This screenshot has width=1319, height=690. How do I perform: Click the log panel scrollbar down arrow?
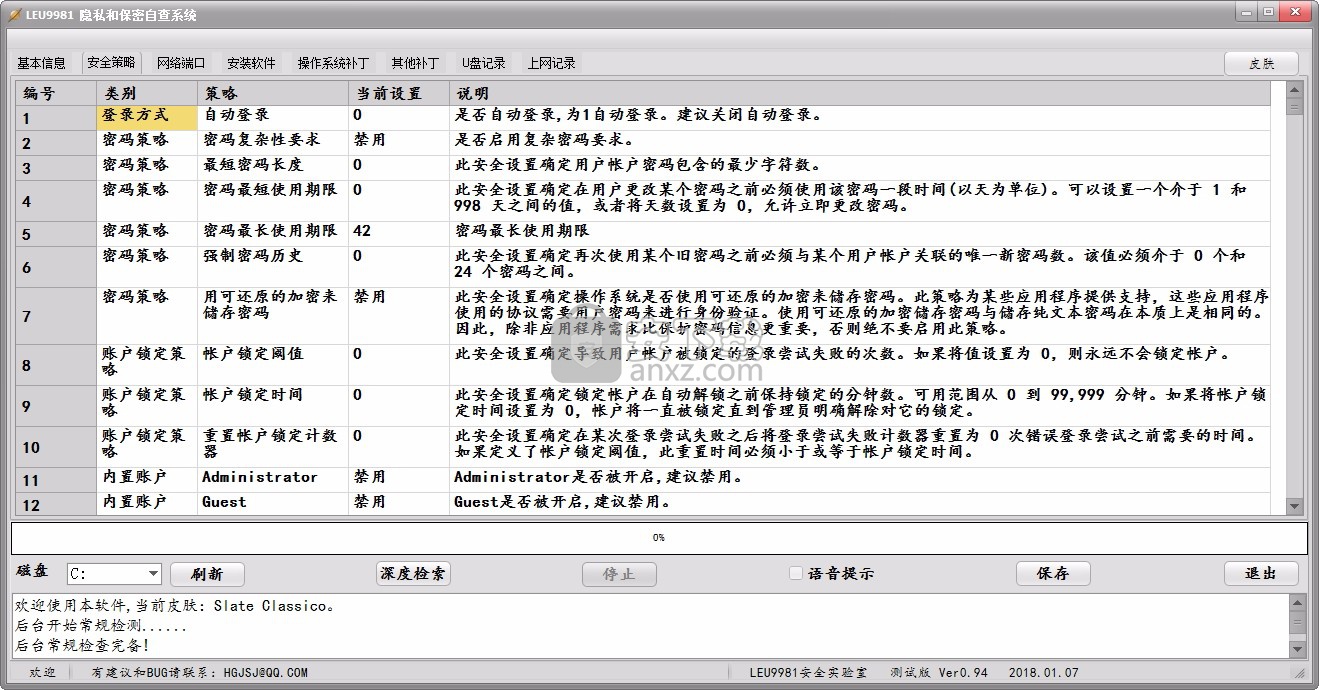tap(1298, 650)
